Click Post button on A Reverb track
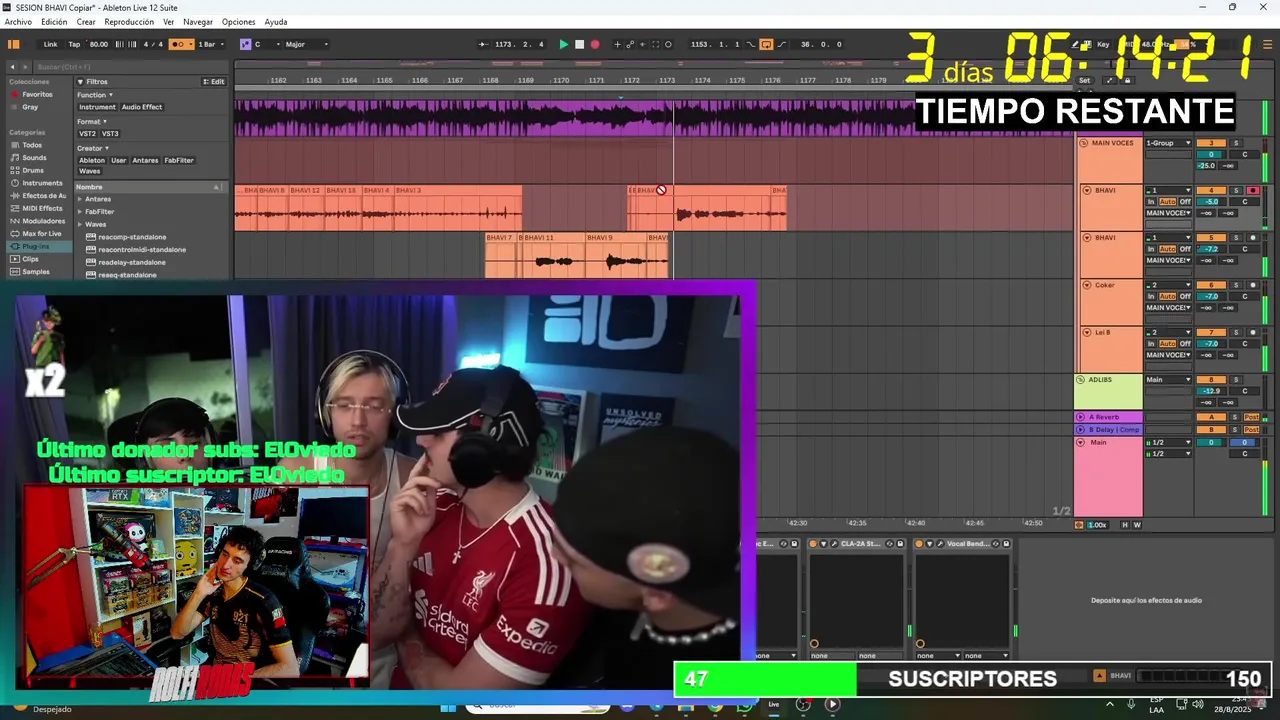 coord(1251,417)
